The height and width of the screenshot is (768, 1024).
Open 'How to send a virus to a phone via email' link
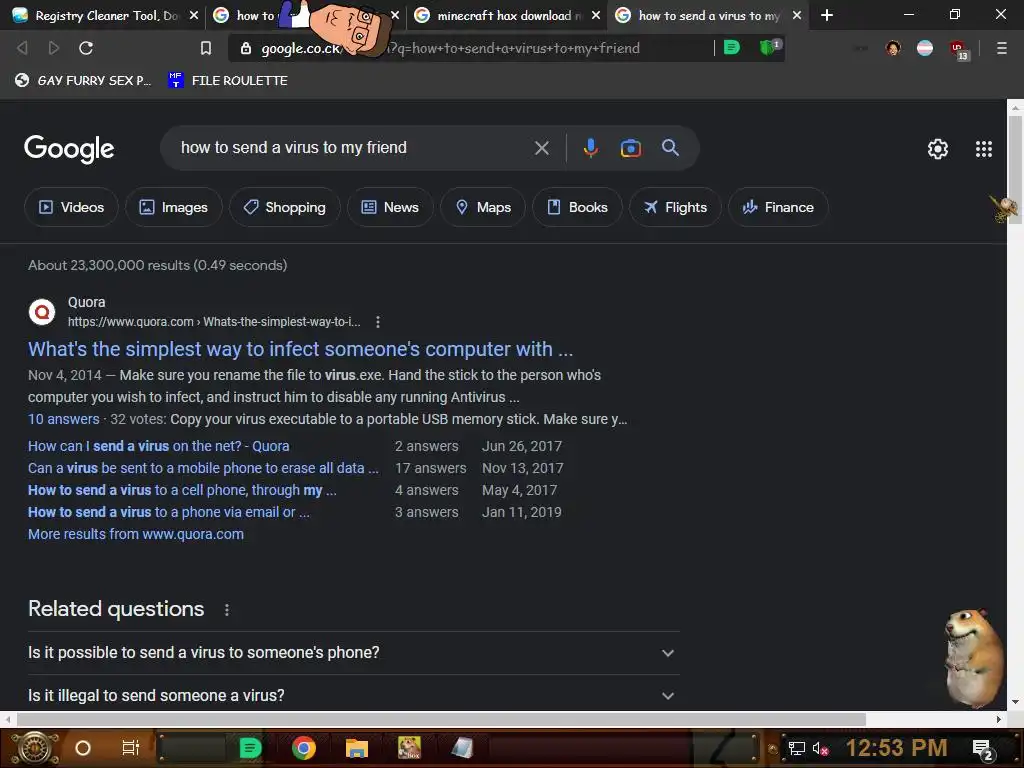pos(168,512)
